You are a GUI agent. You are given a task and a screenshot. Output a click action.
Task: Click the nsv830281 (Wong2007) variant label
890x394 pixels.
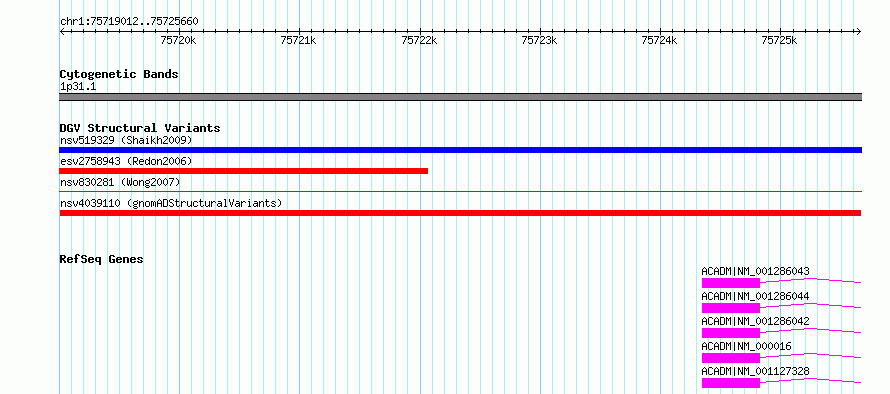120,182
